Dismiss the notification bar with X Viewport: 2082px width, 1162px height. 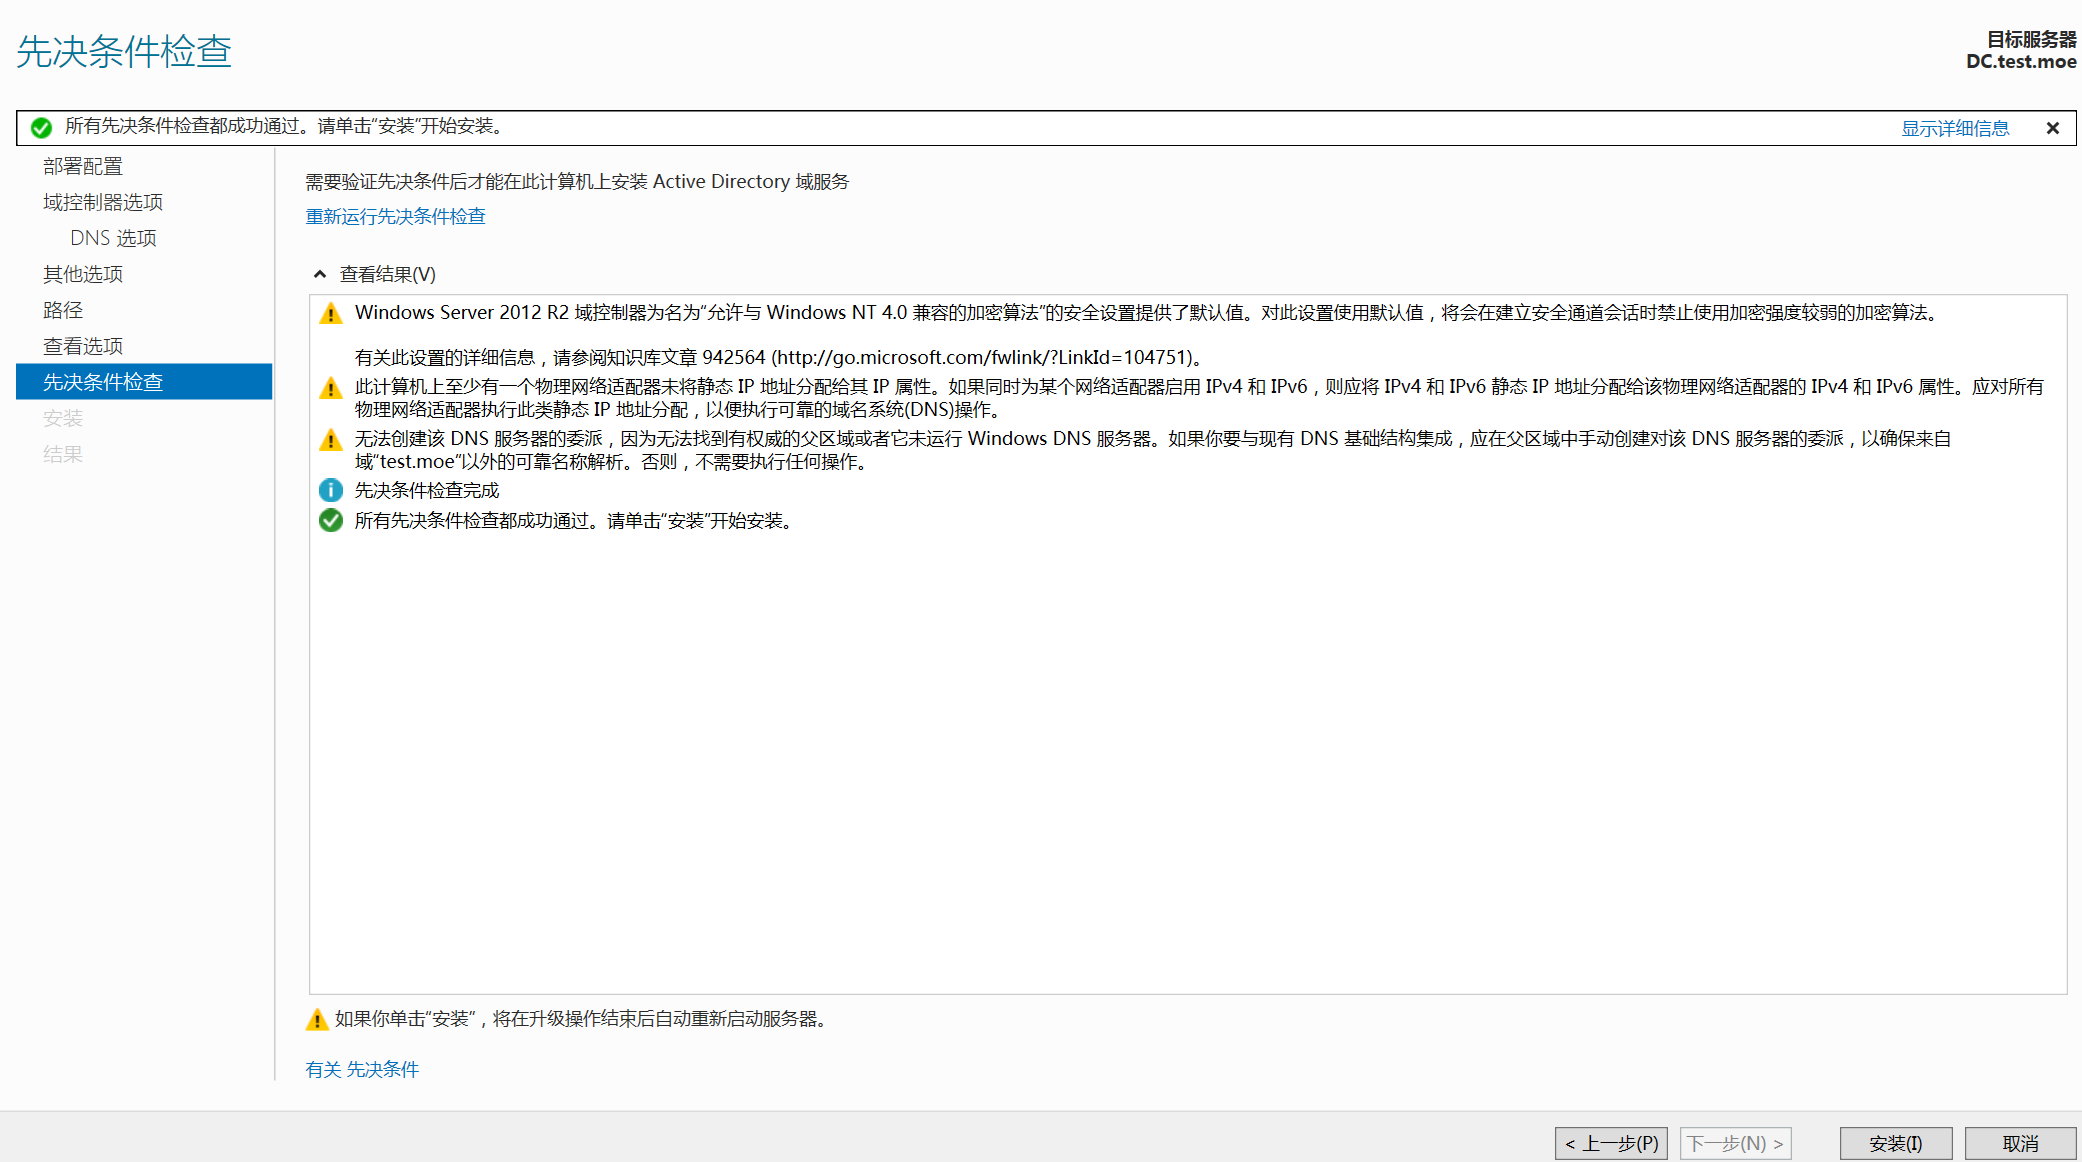(x=2052, y=128)
